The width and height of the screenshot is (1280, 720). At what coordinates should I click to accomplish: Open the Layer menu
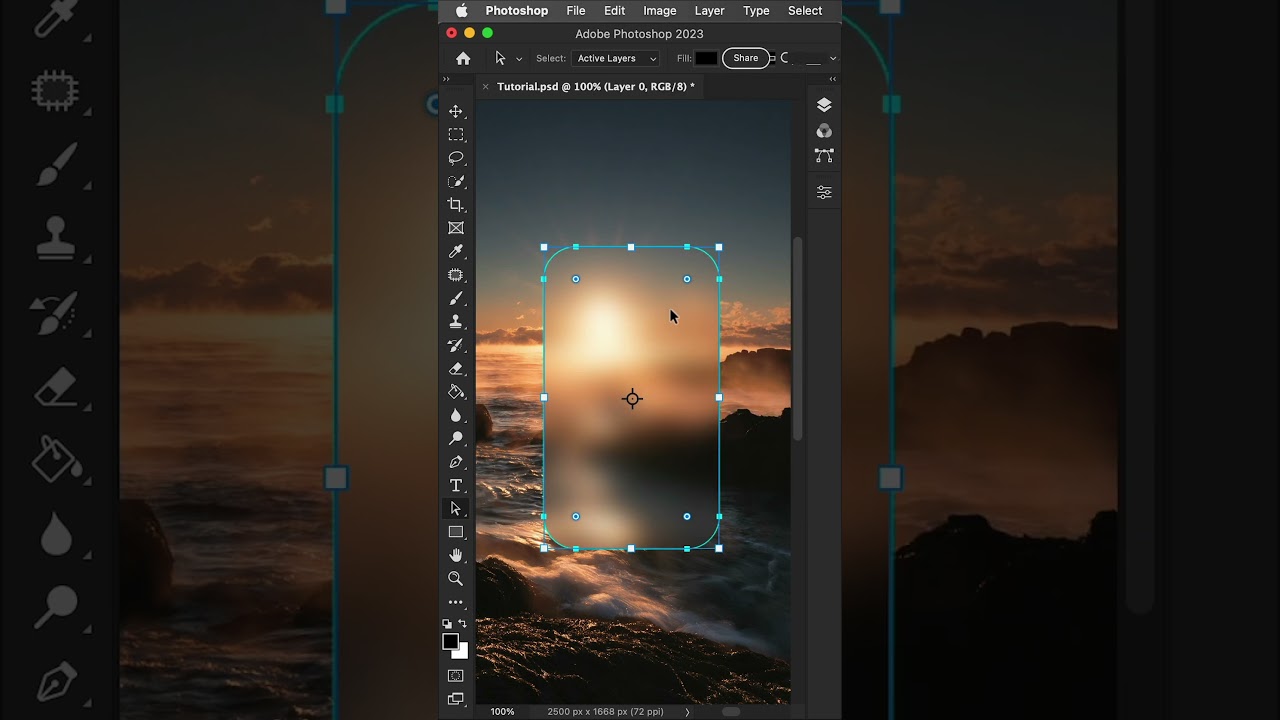pyautogui.click(x=709, y=11)
